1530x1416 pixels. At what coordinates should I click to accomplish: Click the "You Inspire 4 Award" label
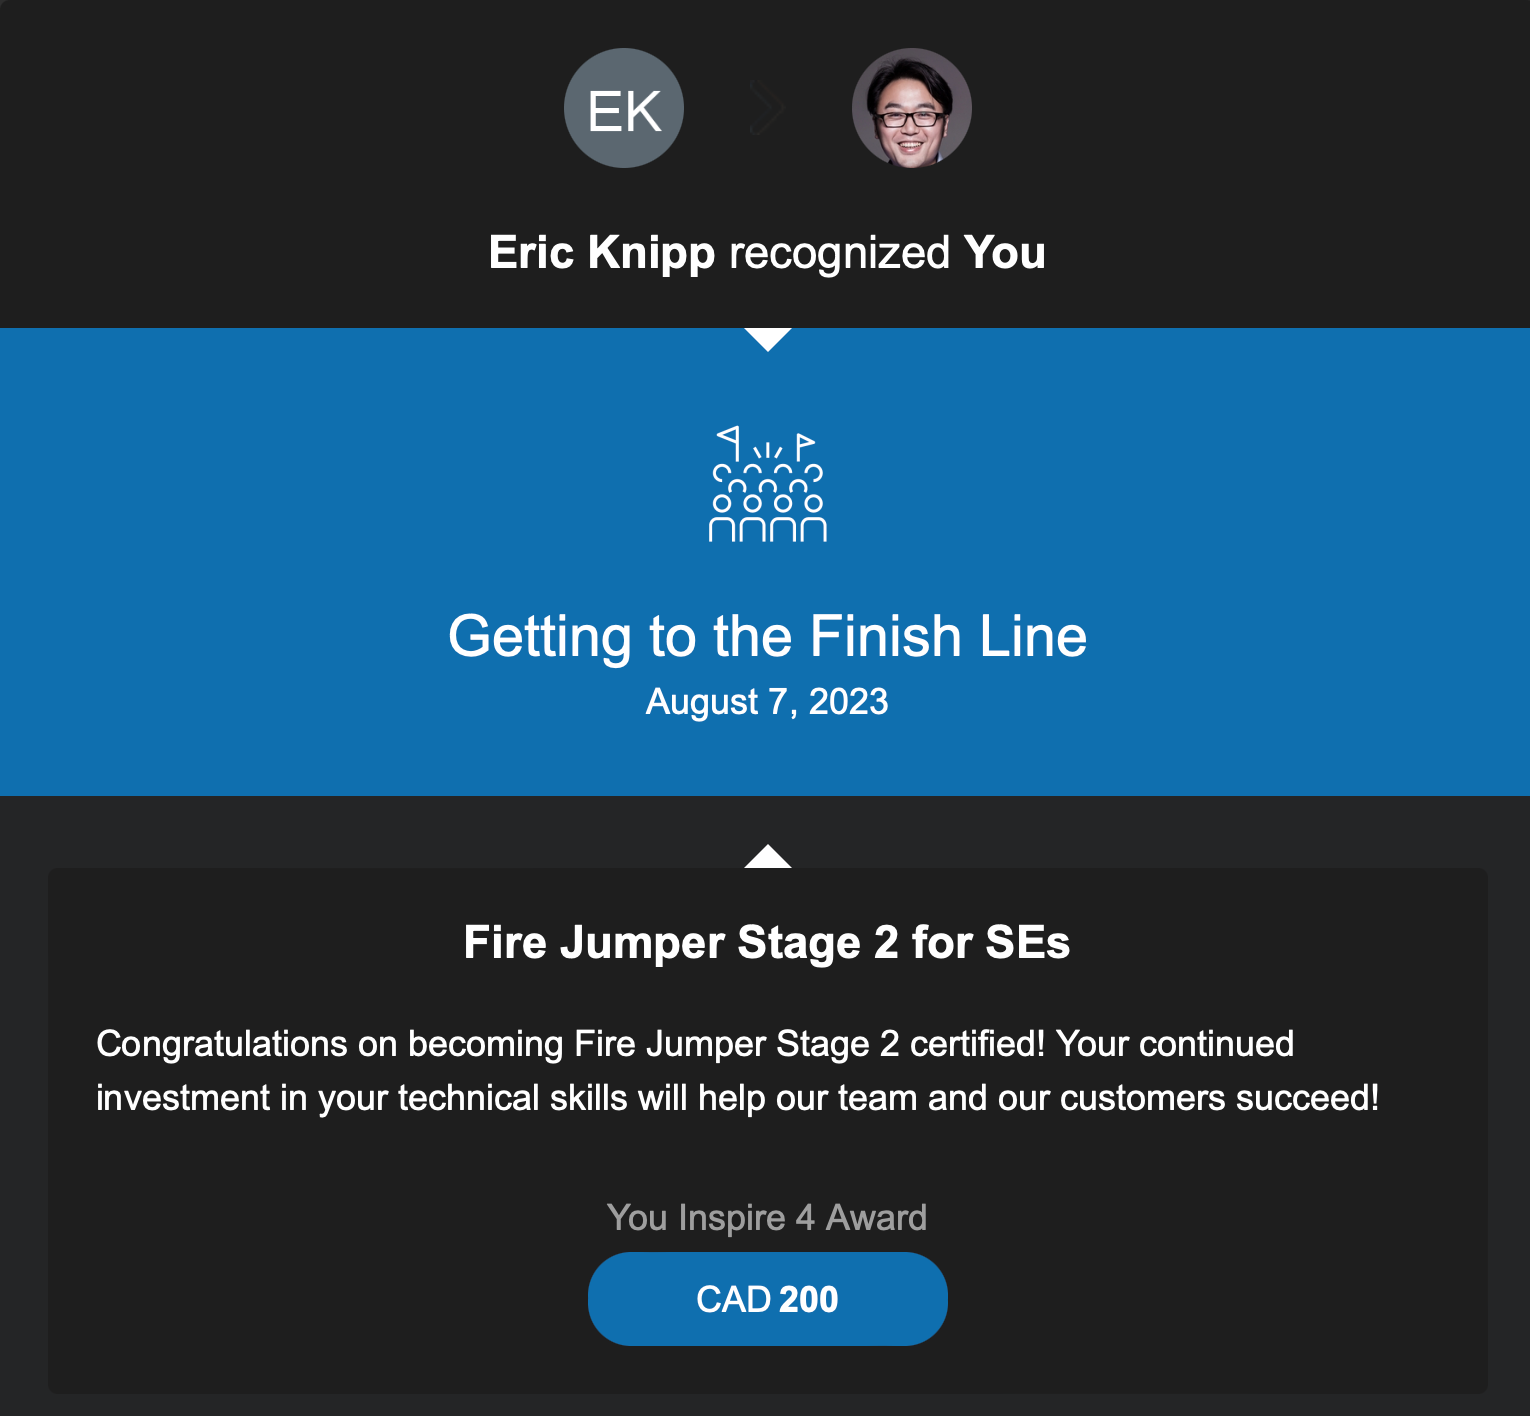click(767, 1217)
